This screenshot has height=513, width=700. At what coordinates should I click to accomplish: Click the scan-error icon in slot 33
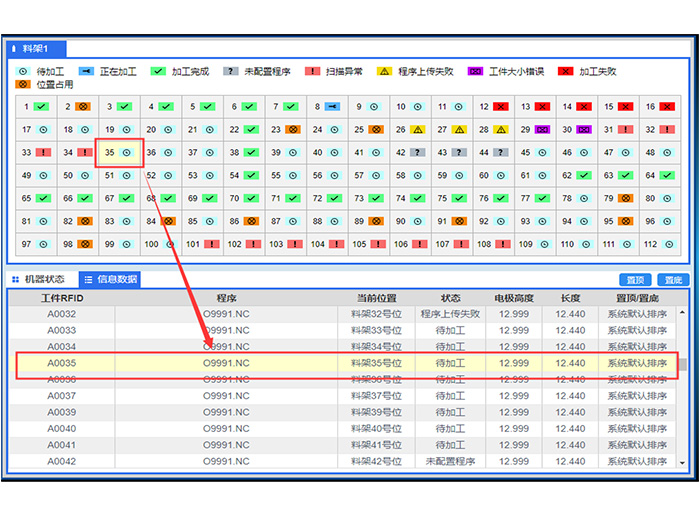pyautogui.click(x=42, y=153)
